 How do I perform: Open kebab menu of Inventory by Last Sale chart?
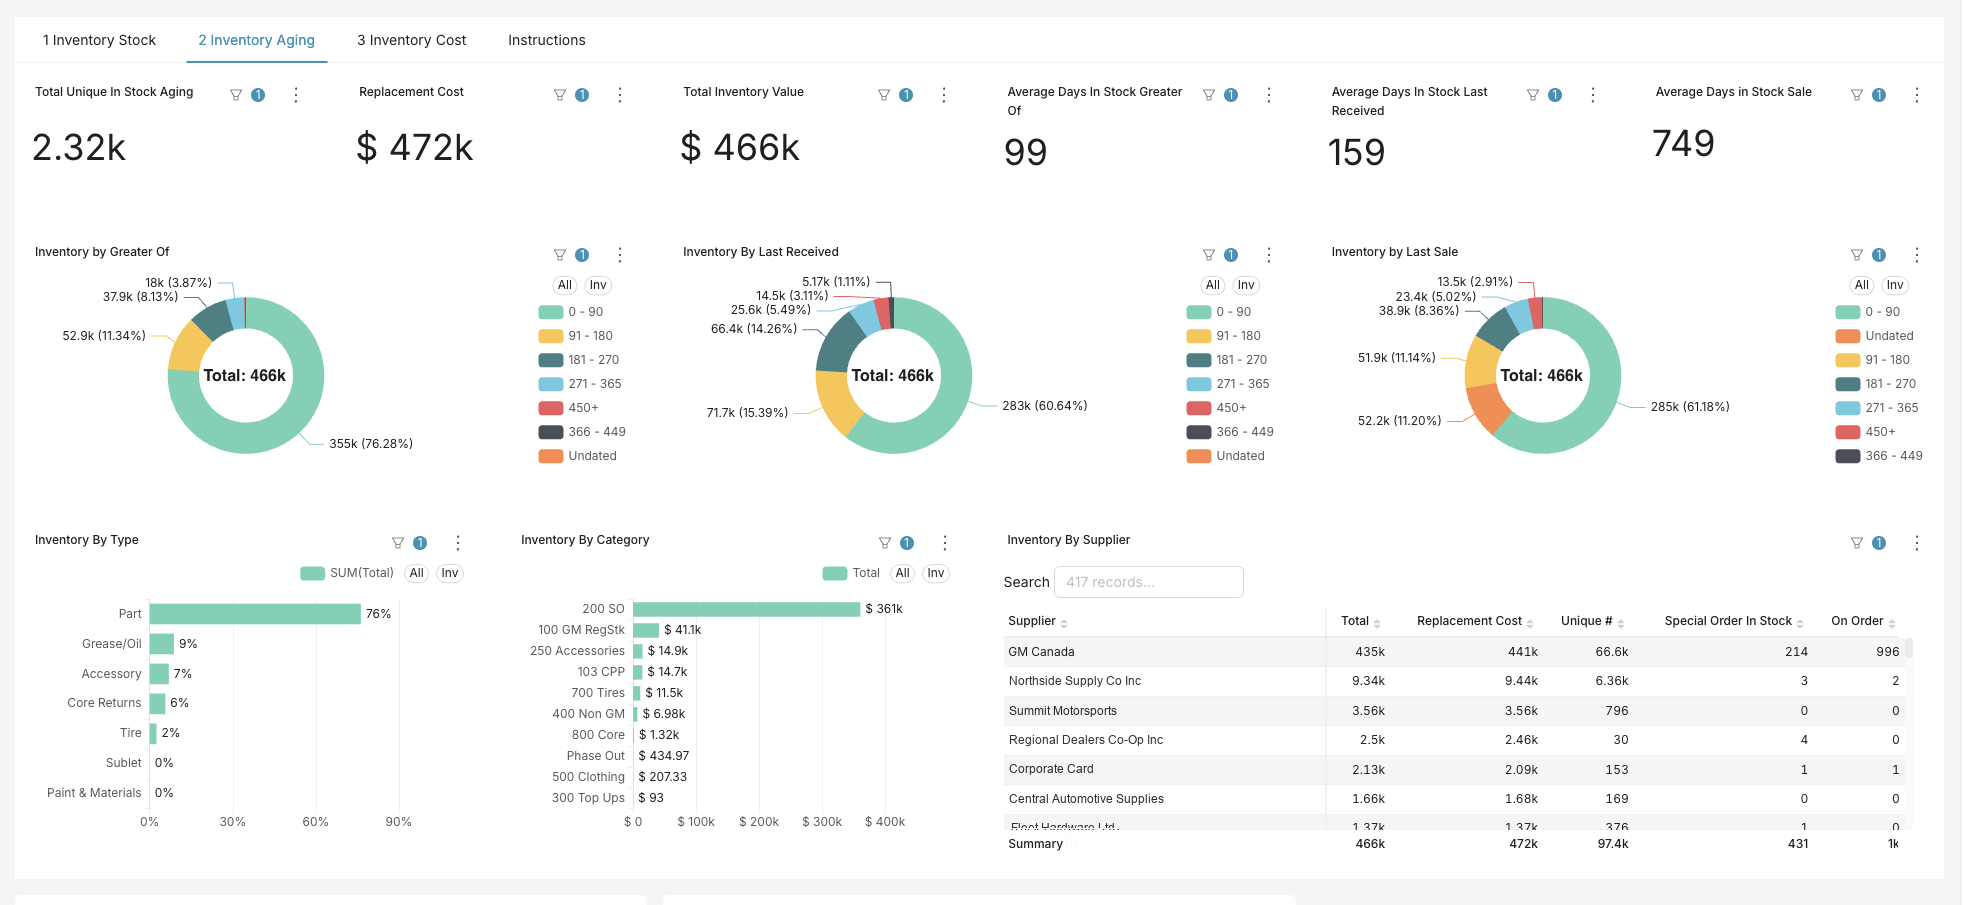[1917, 255]
